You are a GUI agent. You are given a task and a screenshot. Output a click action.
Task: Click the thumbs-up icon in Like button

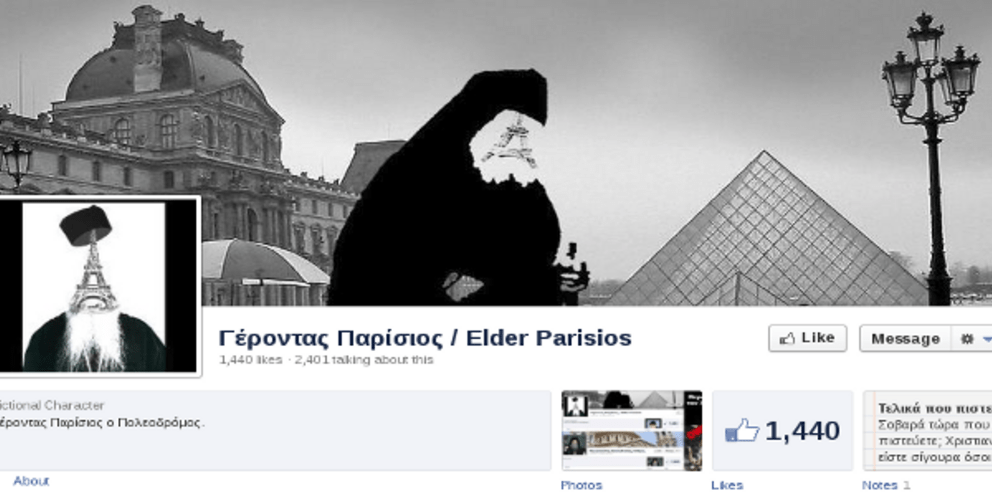point(787,339)
